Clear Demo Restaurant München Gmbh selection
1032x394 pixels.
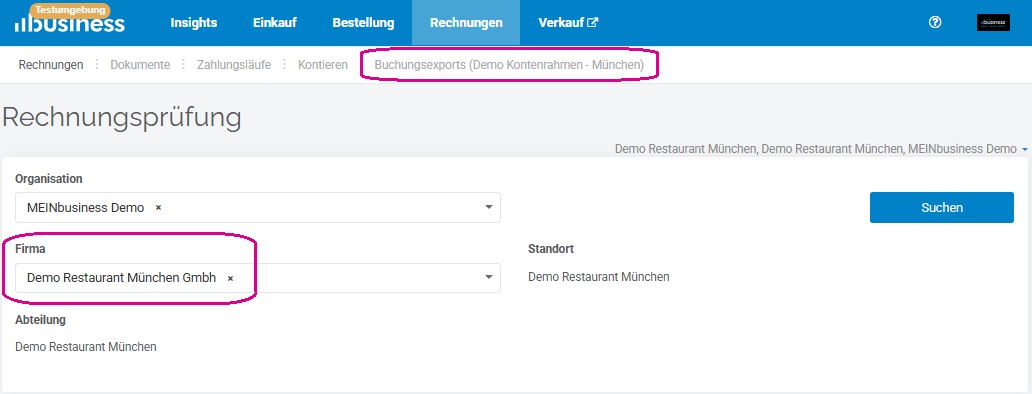(230, 278)
